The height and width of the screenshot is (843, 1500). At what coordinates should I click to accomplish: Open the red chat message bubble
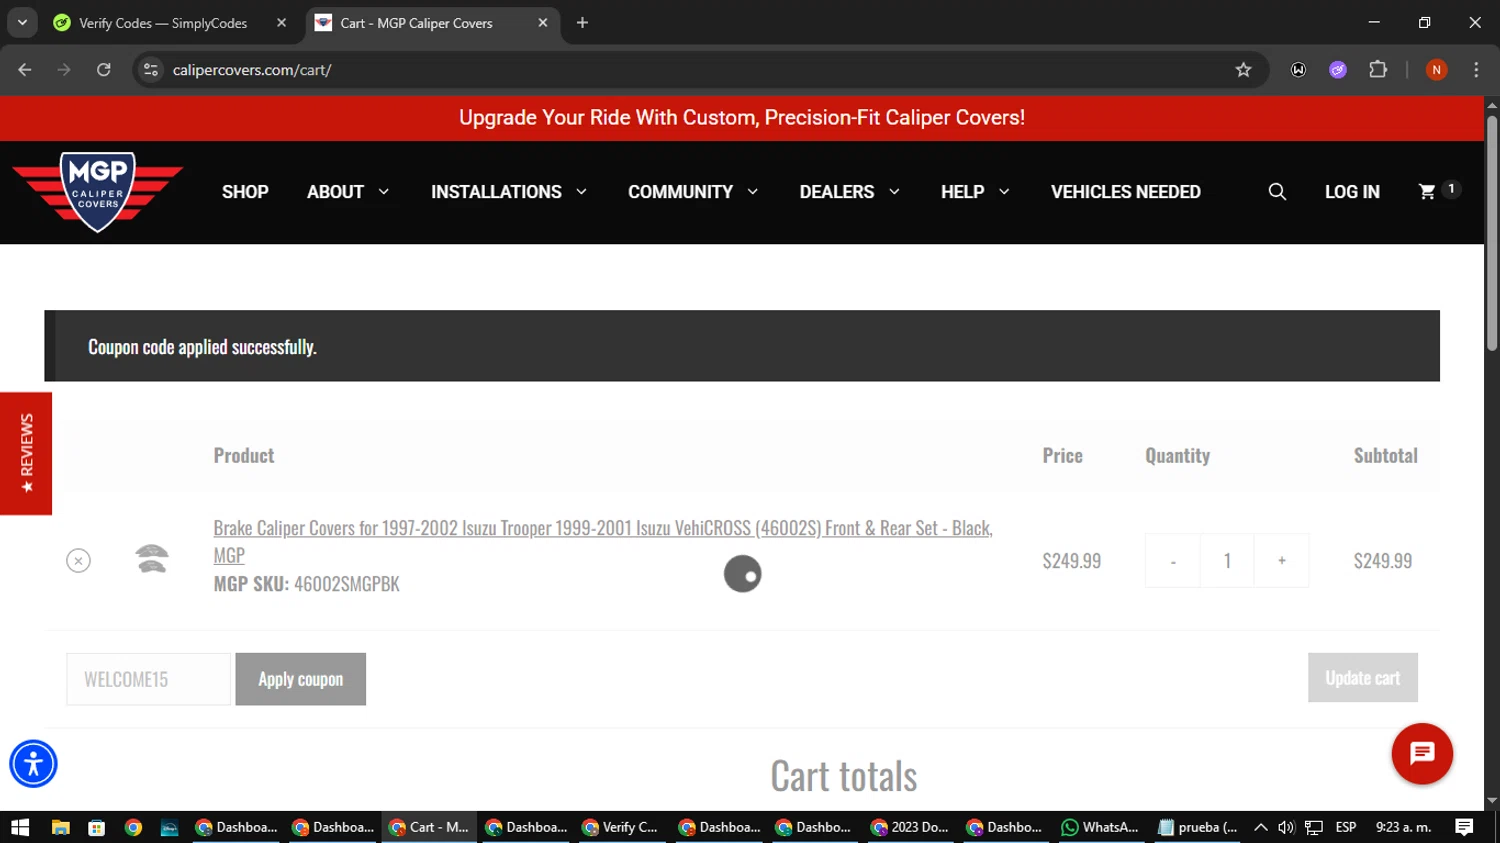[1422, 754]
